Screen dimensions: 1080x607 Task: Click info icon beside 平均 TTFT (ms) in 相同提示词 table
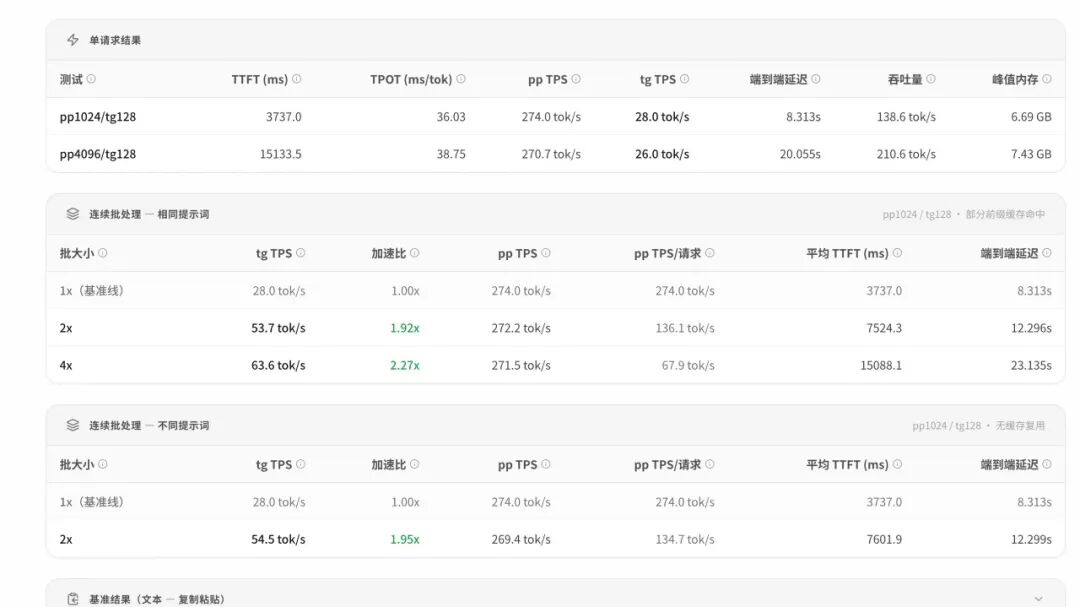pyautogui.click(x=897, y=253)
